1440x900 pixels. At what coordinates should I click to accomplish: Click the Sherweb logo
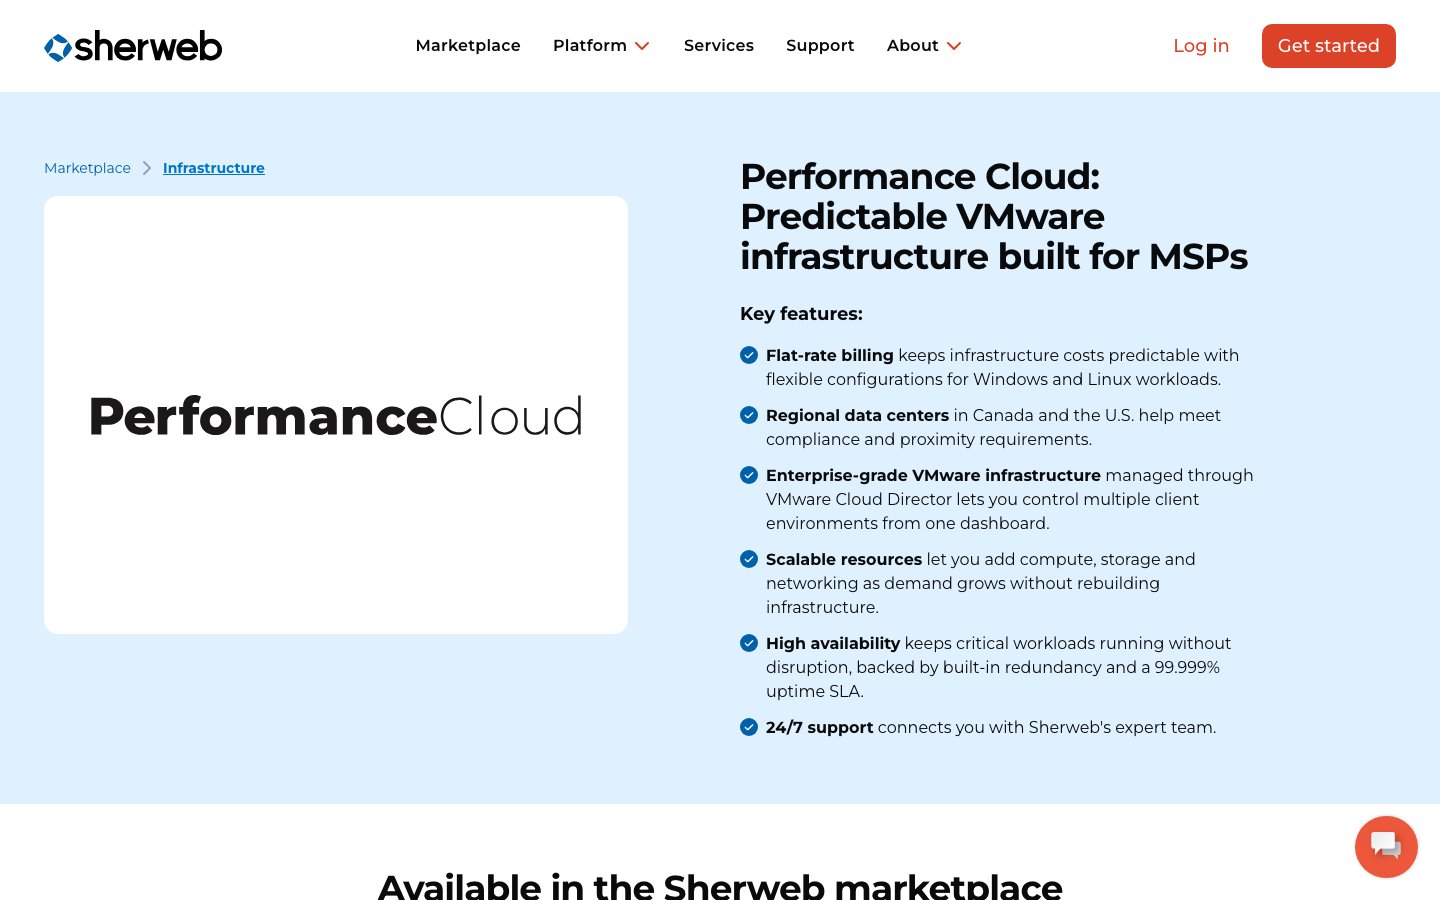pos(133,46)
